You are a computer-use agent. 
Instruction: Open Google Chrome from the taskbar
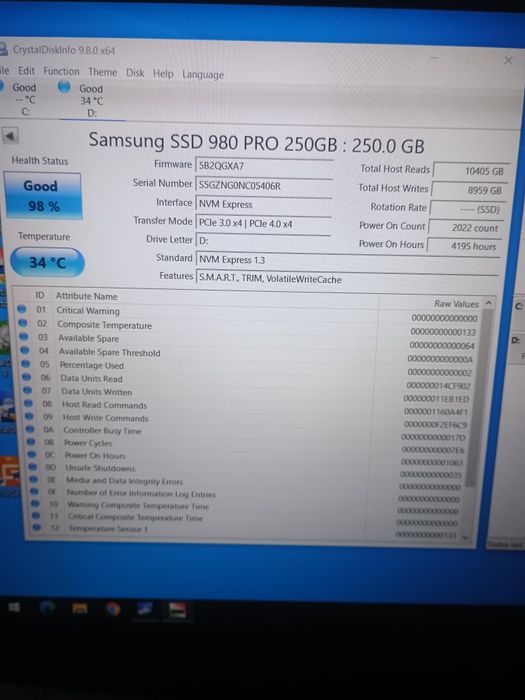coord(112,609)
